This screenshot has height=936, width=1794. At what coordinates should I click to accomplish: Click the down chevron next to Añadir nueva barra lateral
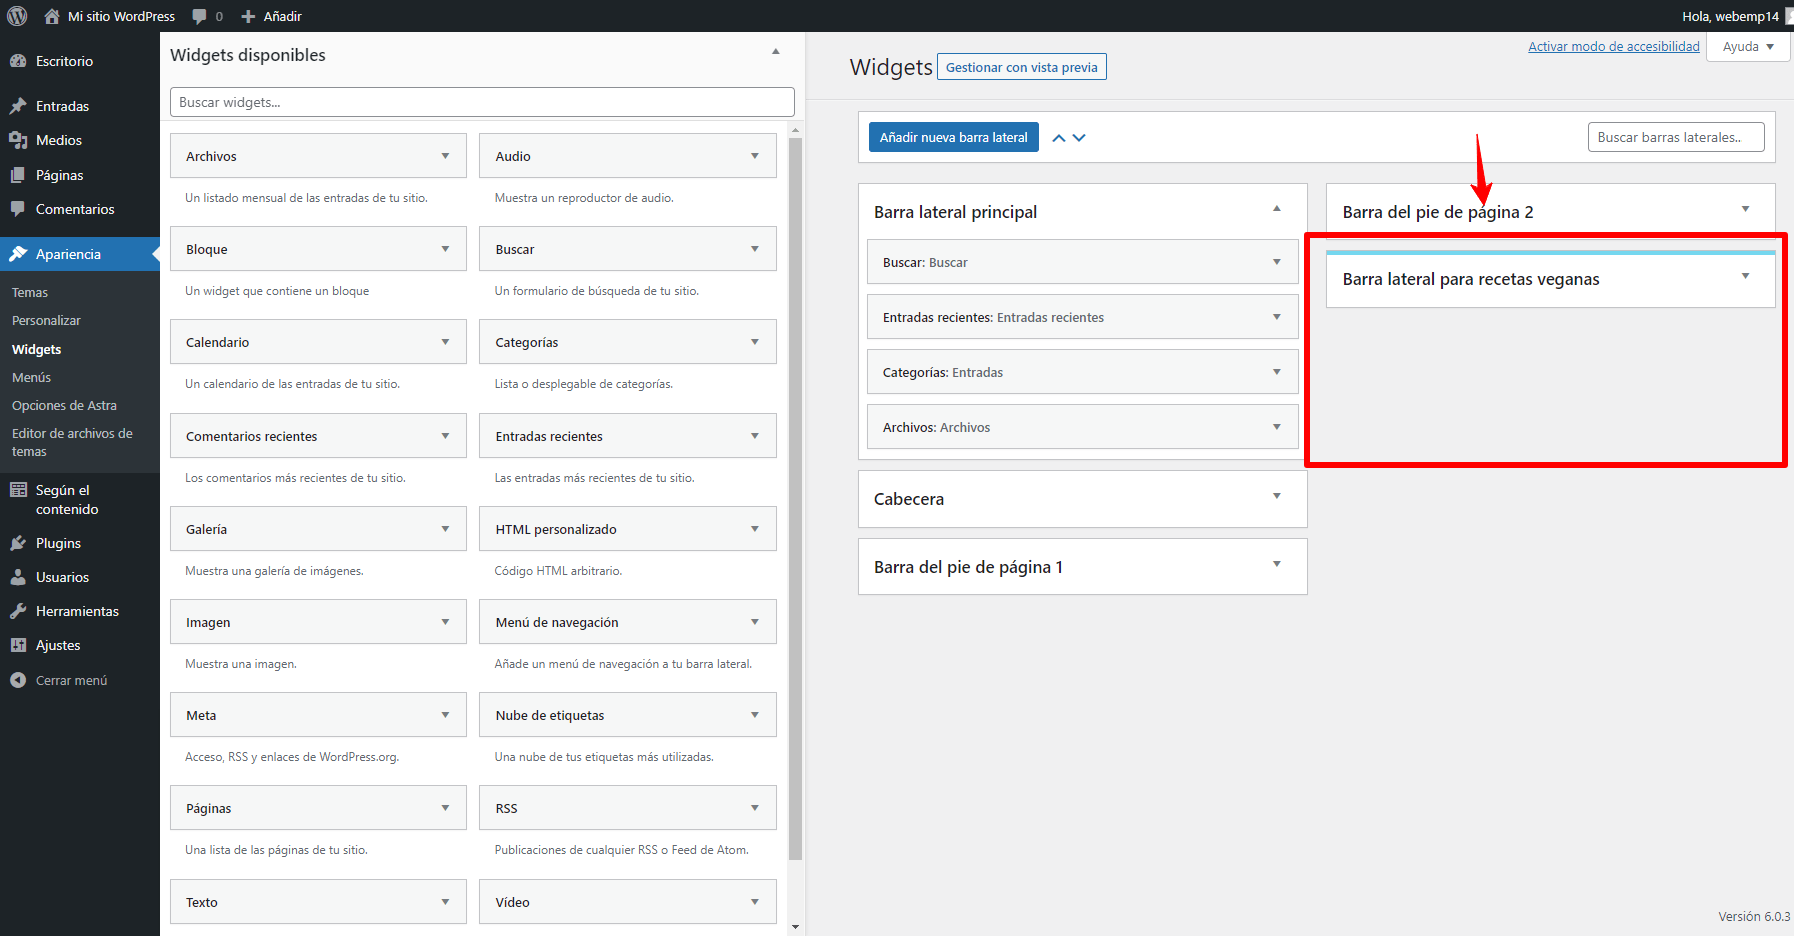(x=1079, y=138)
